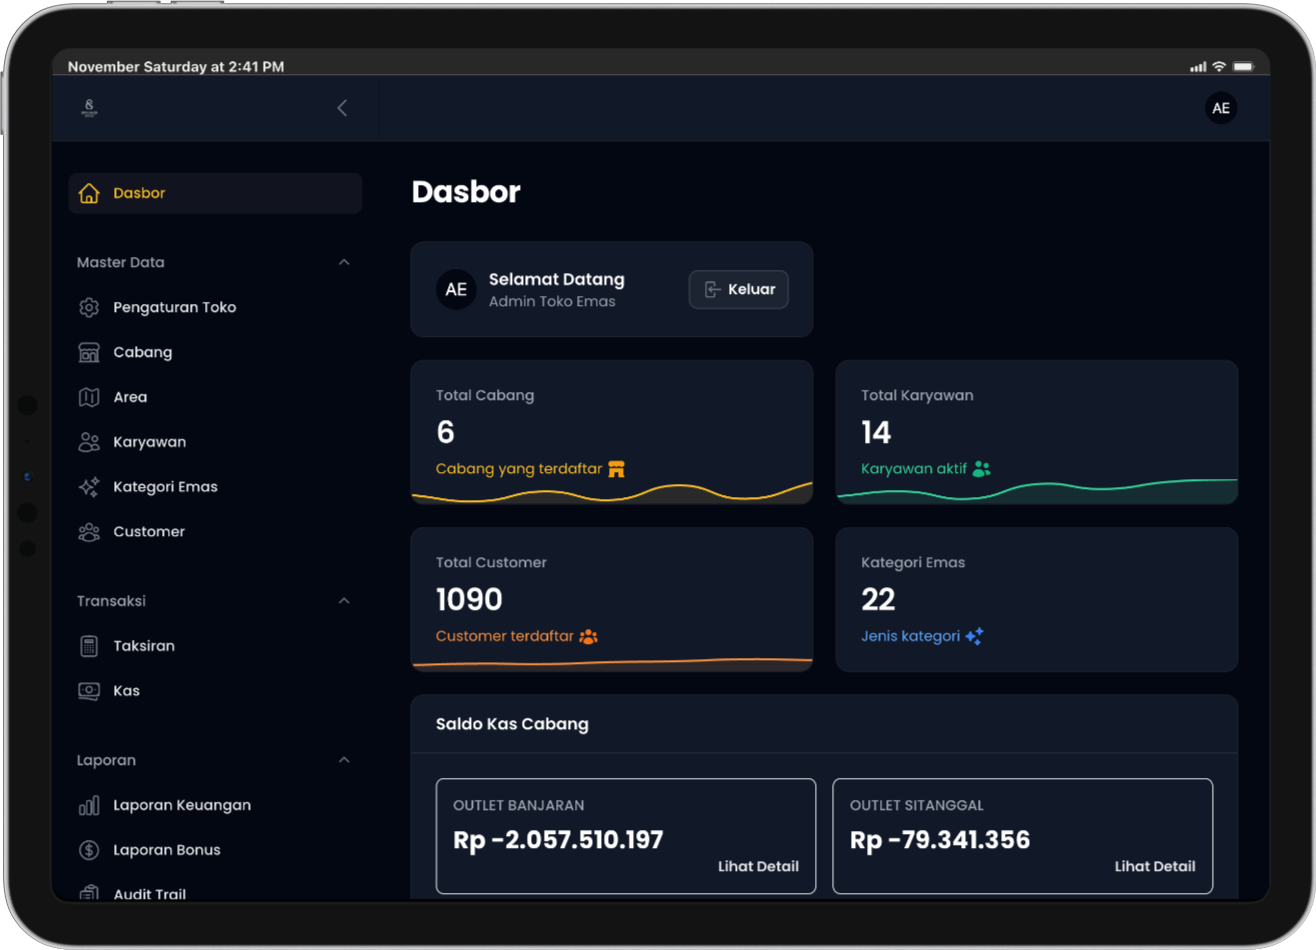Open the Audit Trail menu item
This screenshot has width=1316, height=950.
pos(149,893)
